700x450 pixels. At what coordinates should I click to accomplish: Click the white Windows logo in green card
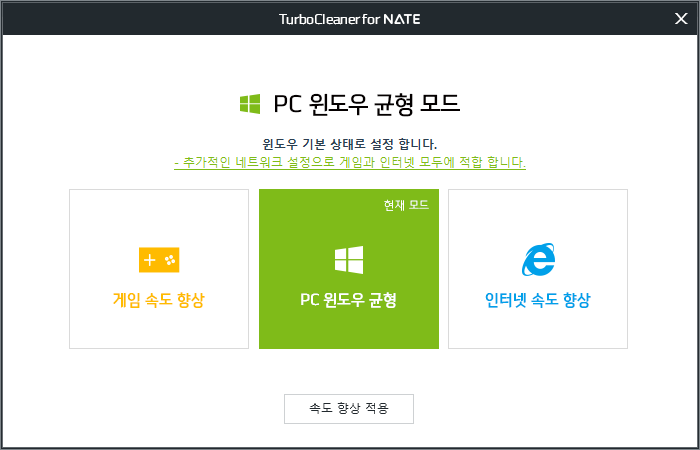coord(349,260)
